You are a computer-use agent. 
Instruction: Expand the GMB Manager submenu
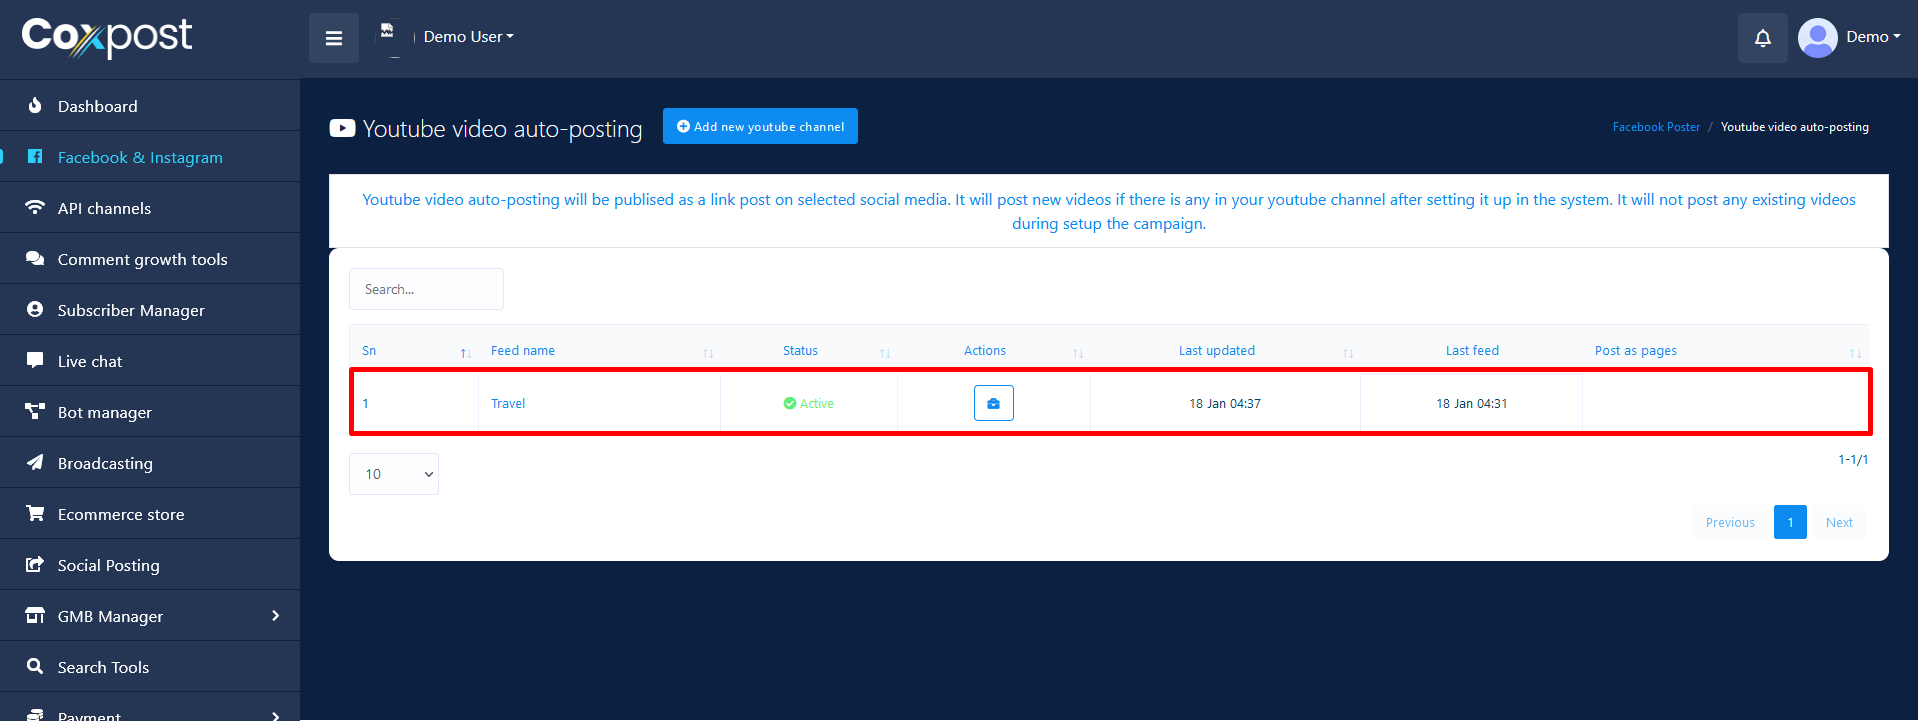(x=275, y=616)
